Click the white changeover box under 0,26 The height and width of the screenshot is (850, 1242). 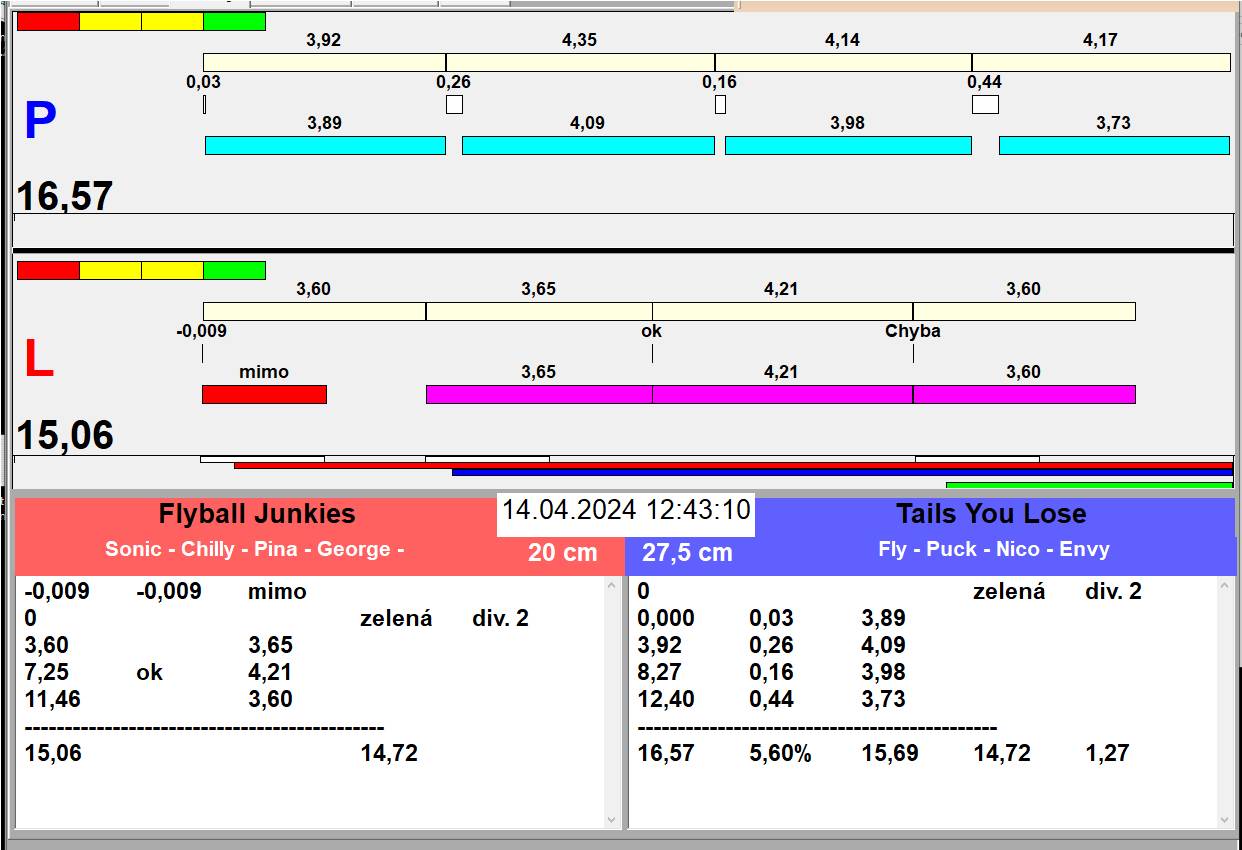[454, 104]
